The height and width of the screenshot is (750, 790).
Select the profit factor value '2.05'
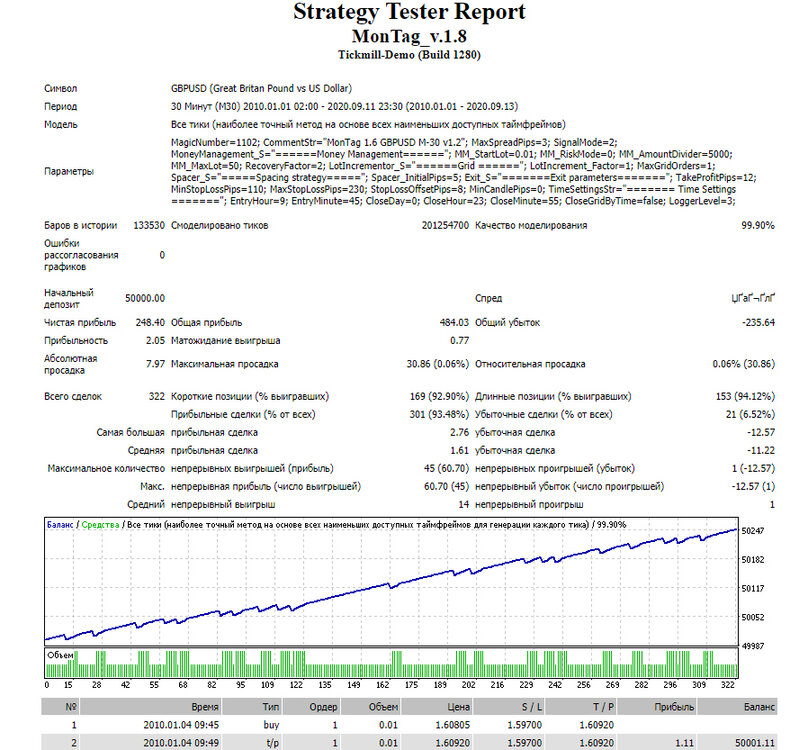[x=155, y=341]
